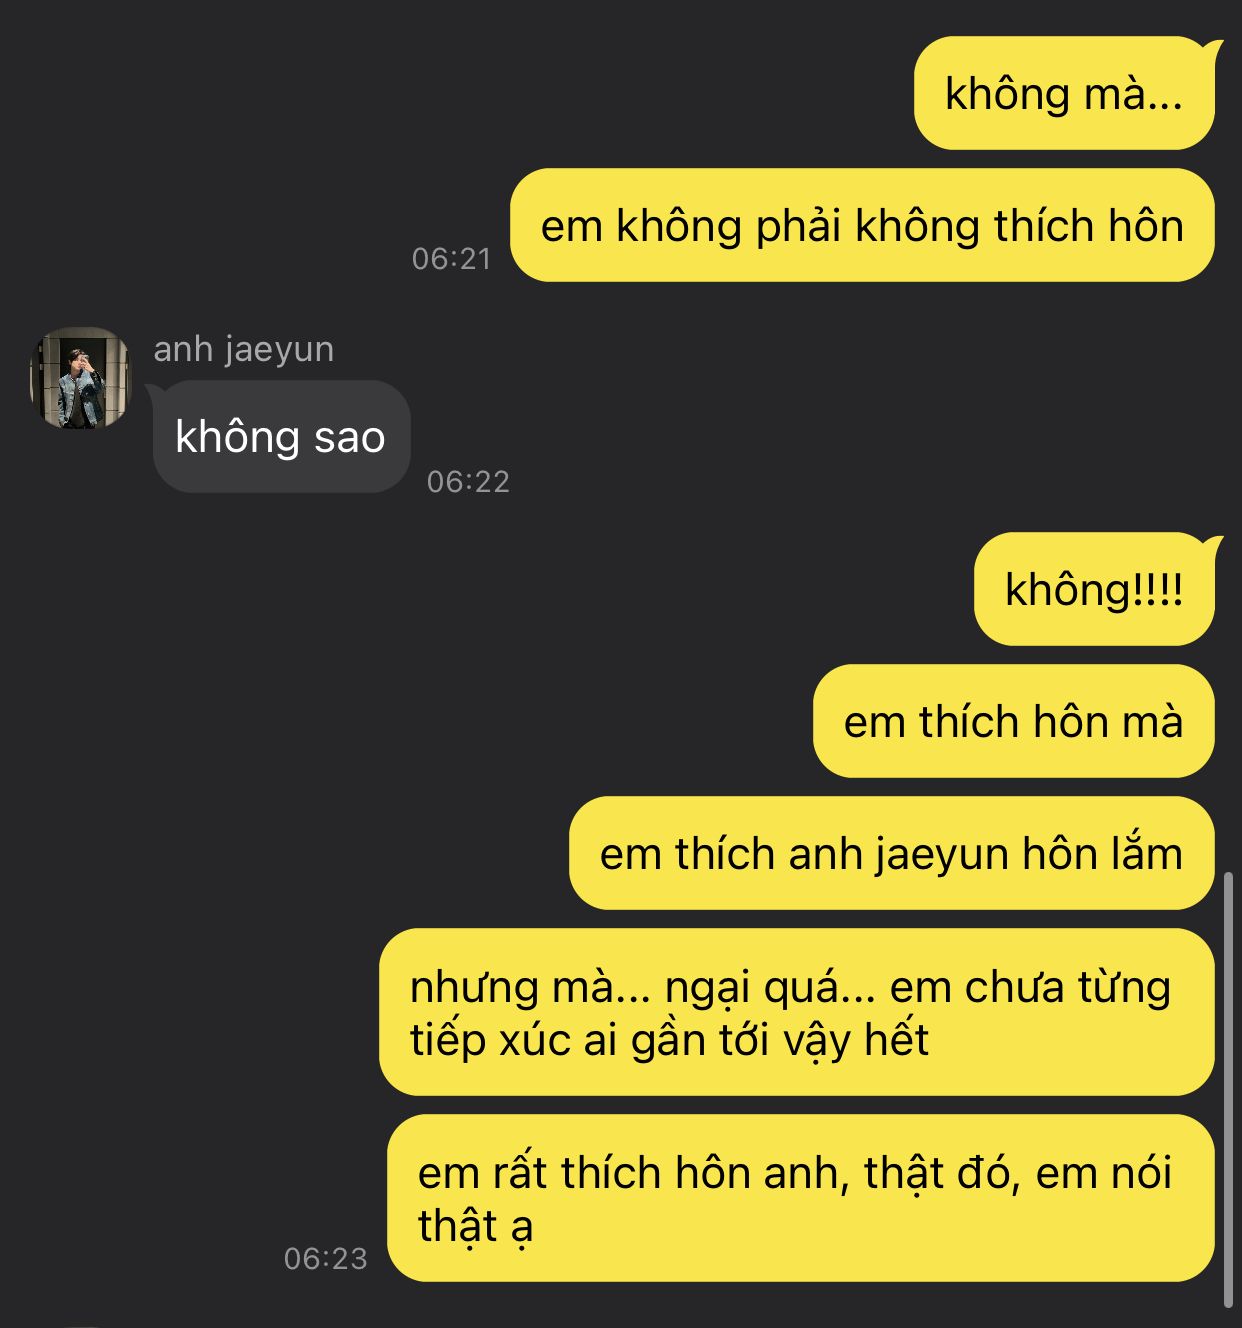The height and width of the screenshot is (1328, 1242).
Task: Click the 06:22 timestamp
Action: (x=468, y=482)
